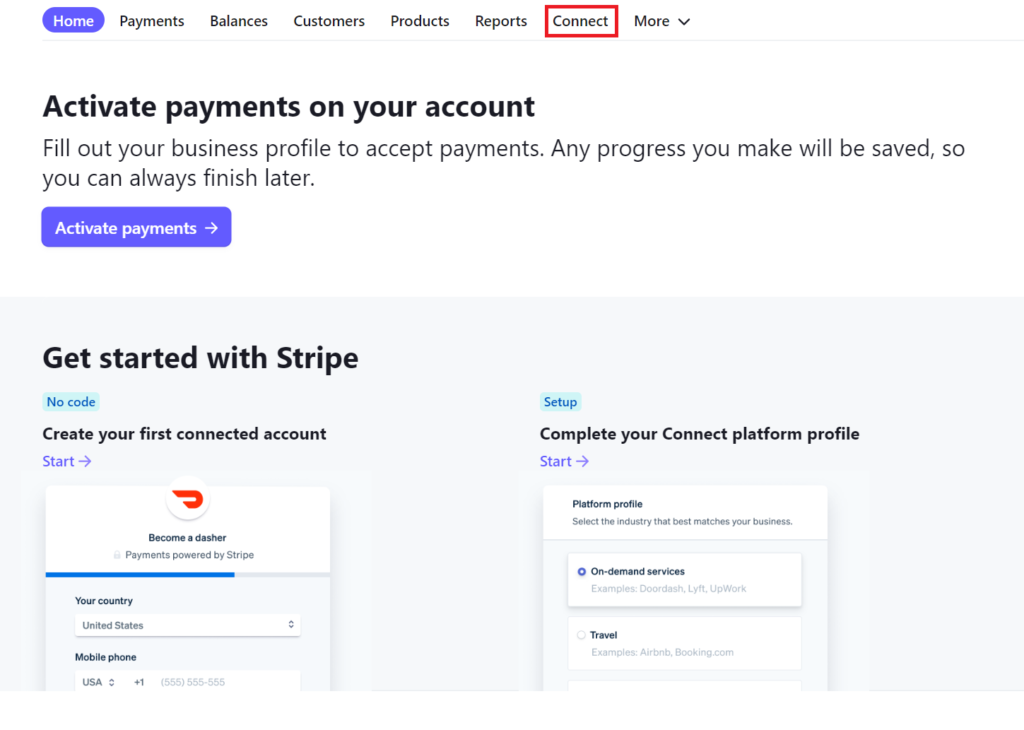1024x730 pixels.
Task: Open the "Your country" dropdown
Action: pos(187,624)
